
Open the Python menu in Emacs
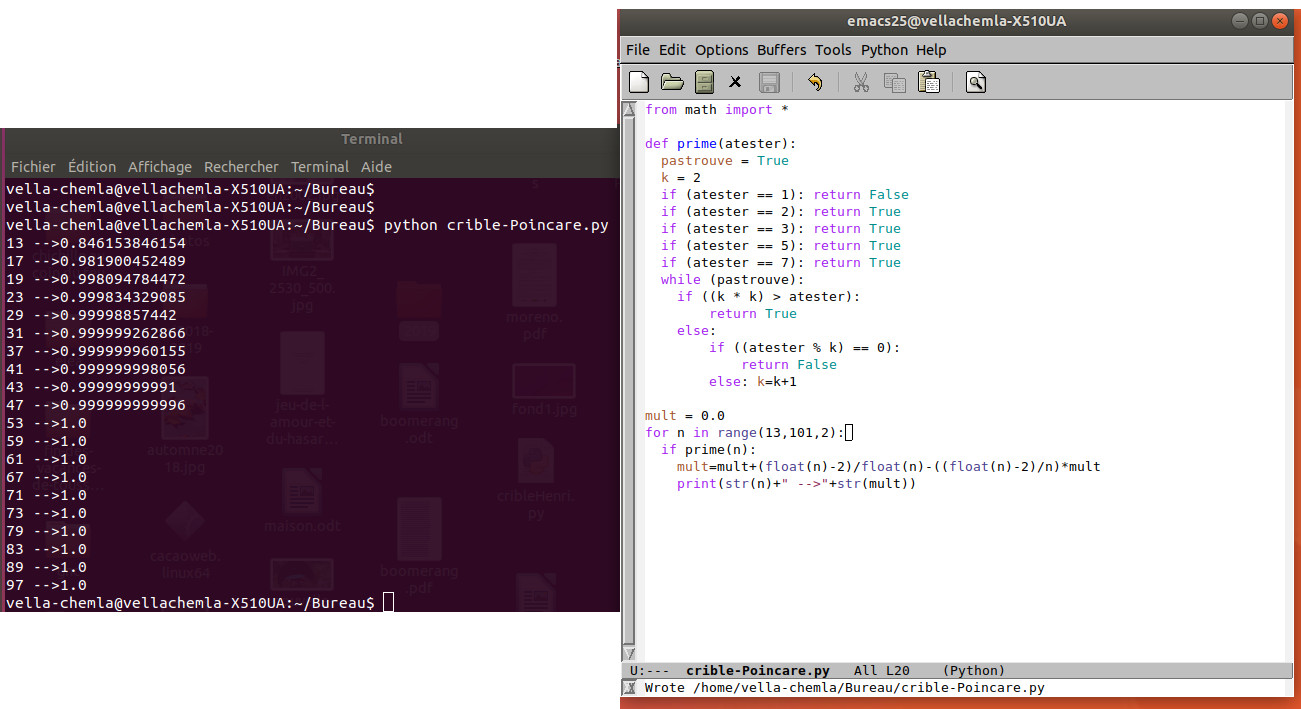point(884,50)
